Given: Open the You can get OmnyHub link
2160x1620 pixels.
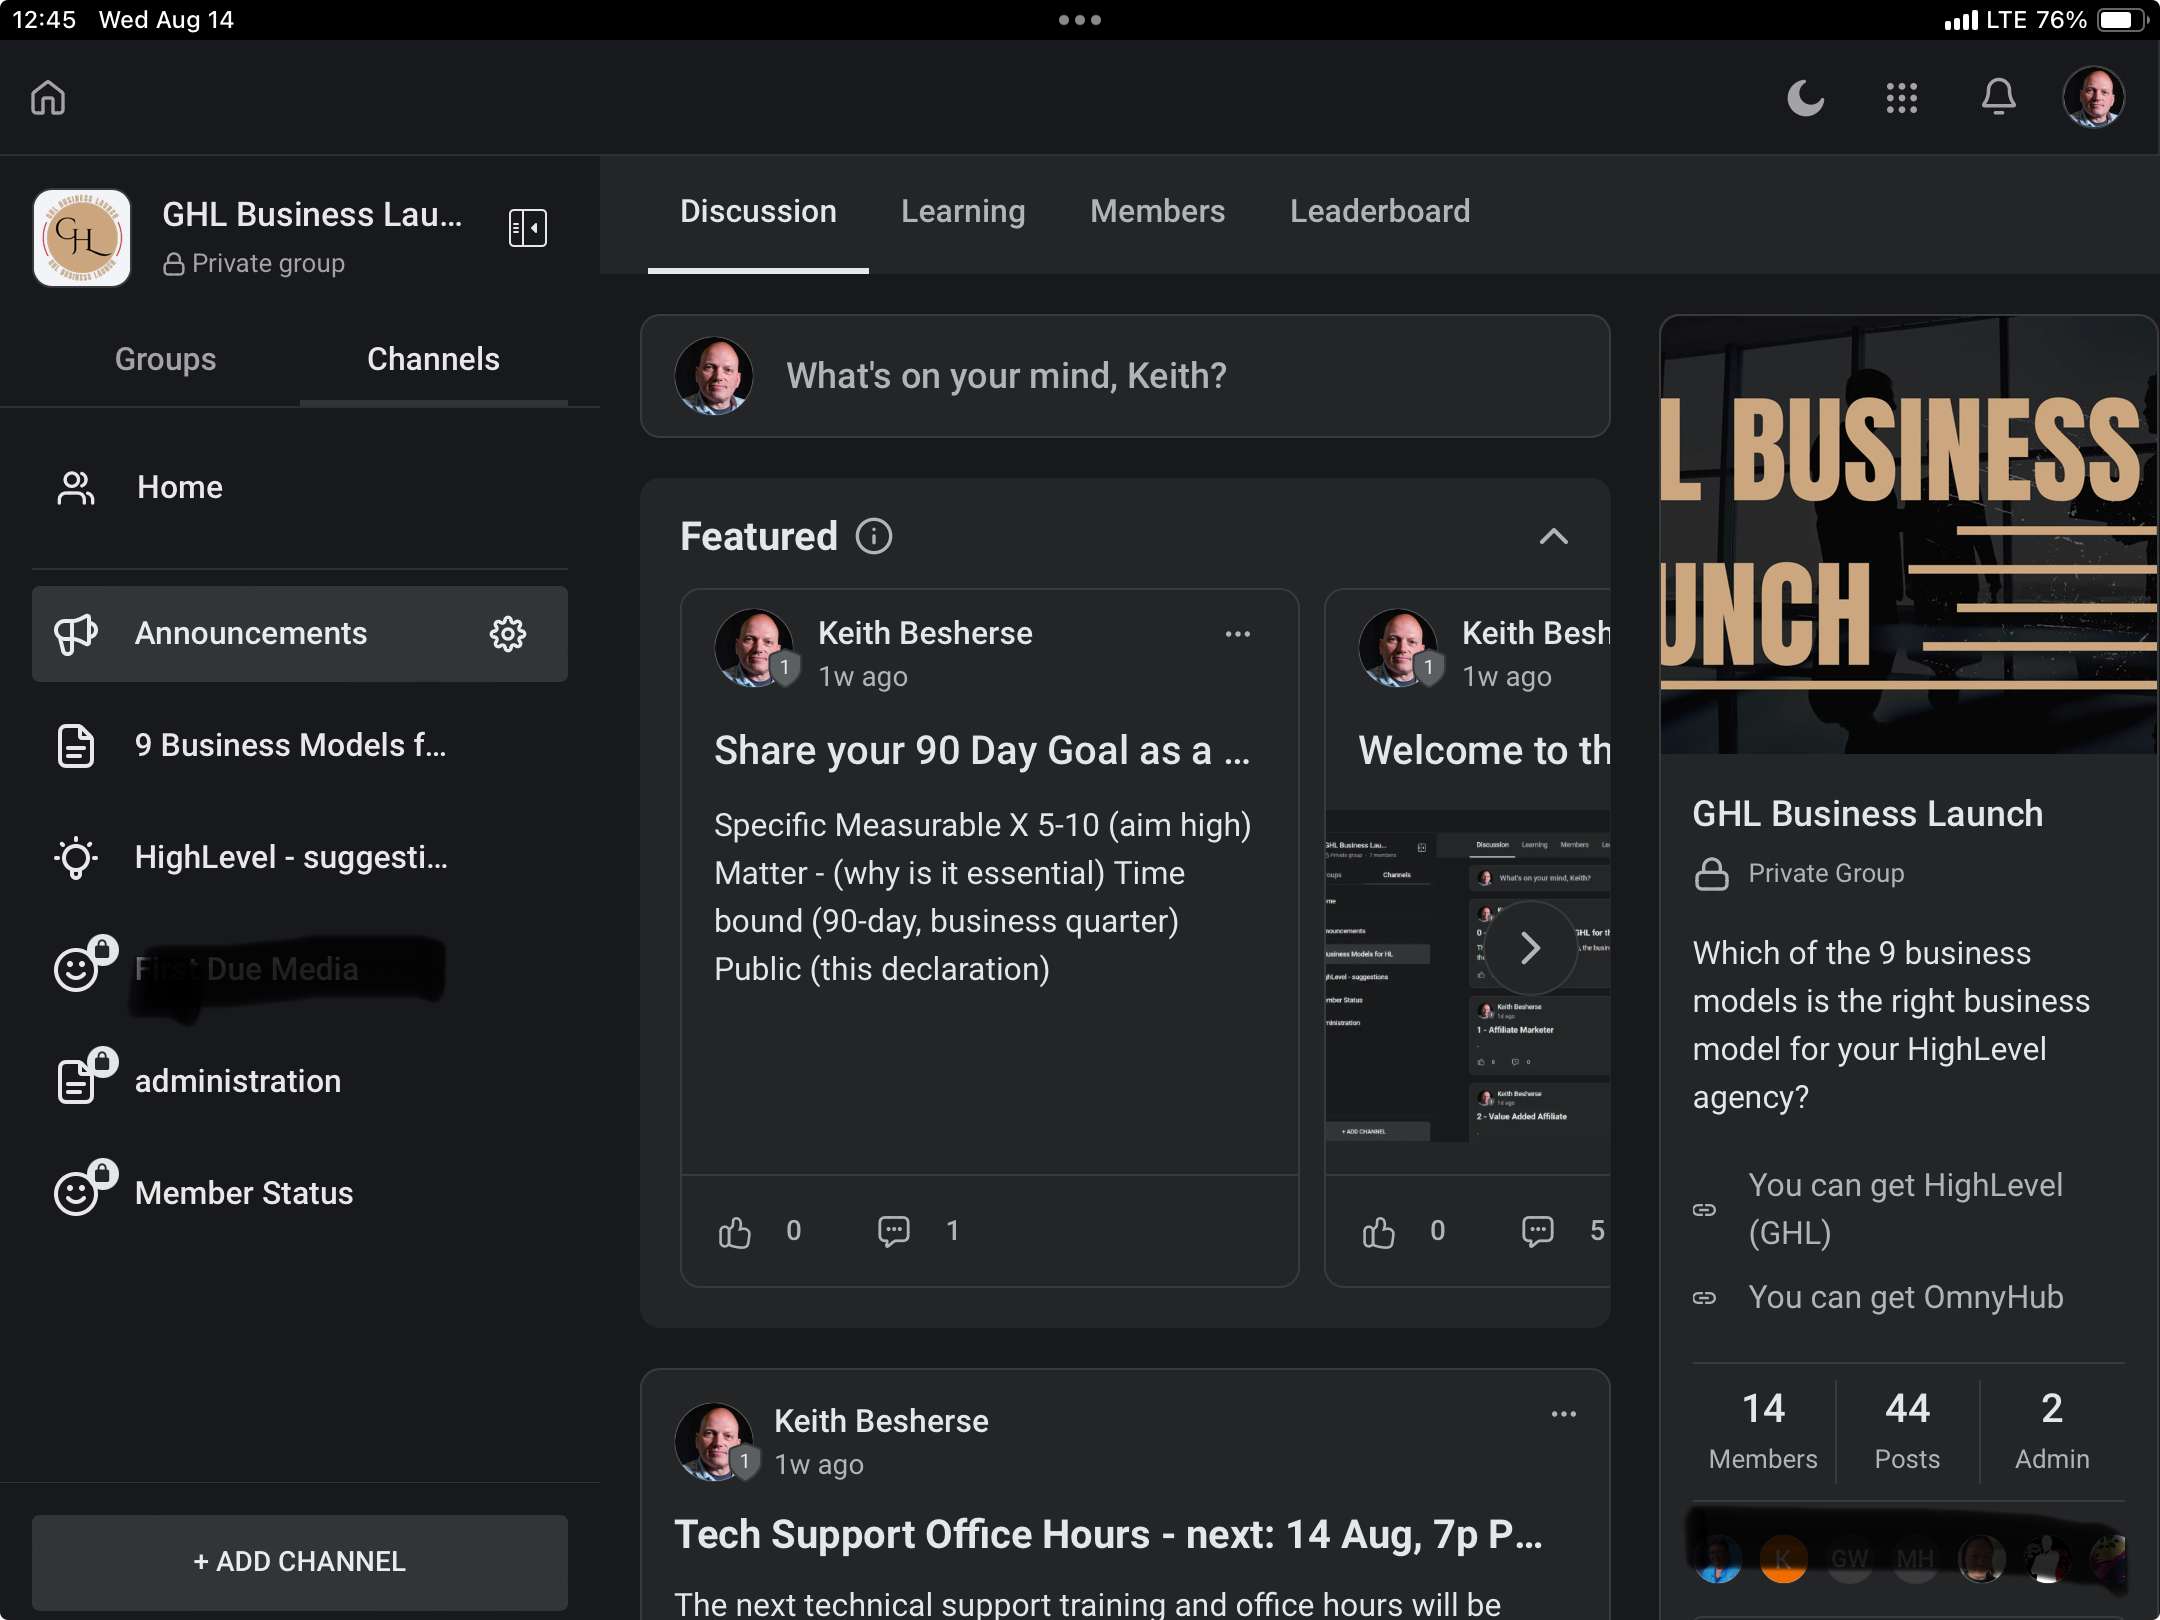Looking at the screenshot, I should click(x=1905, y=1297).
